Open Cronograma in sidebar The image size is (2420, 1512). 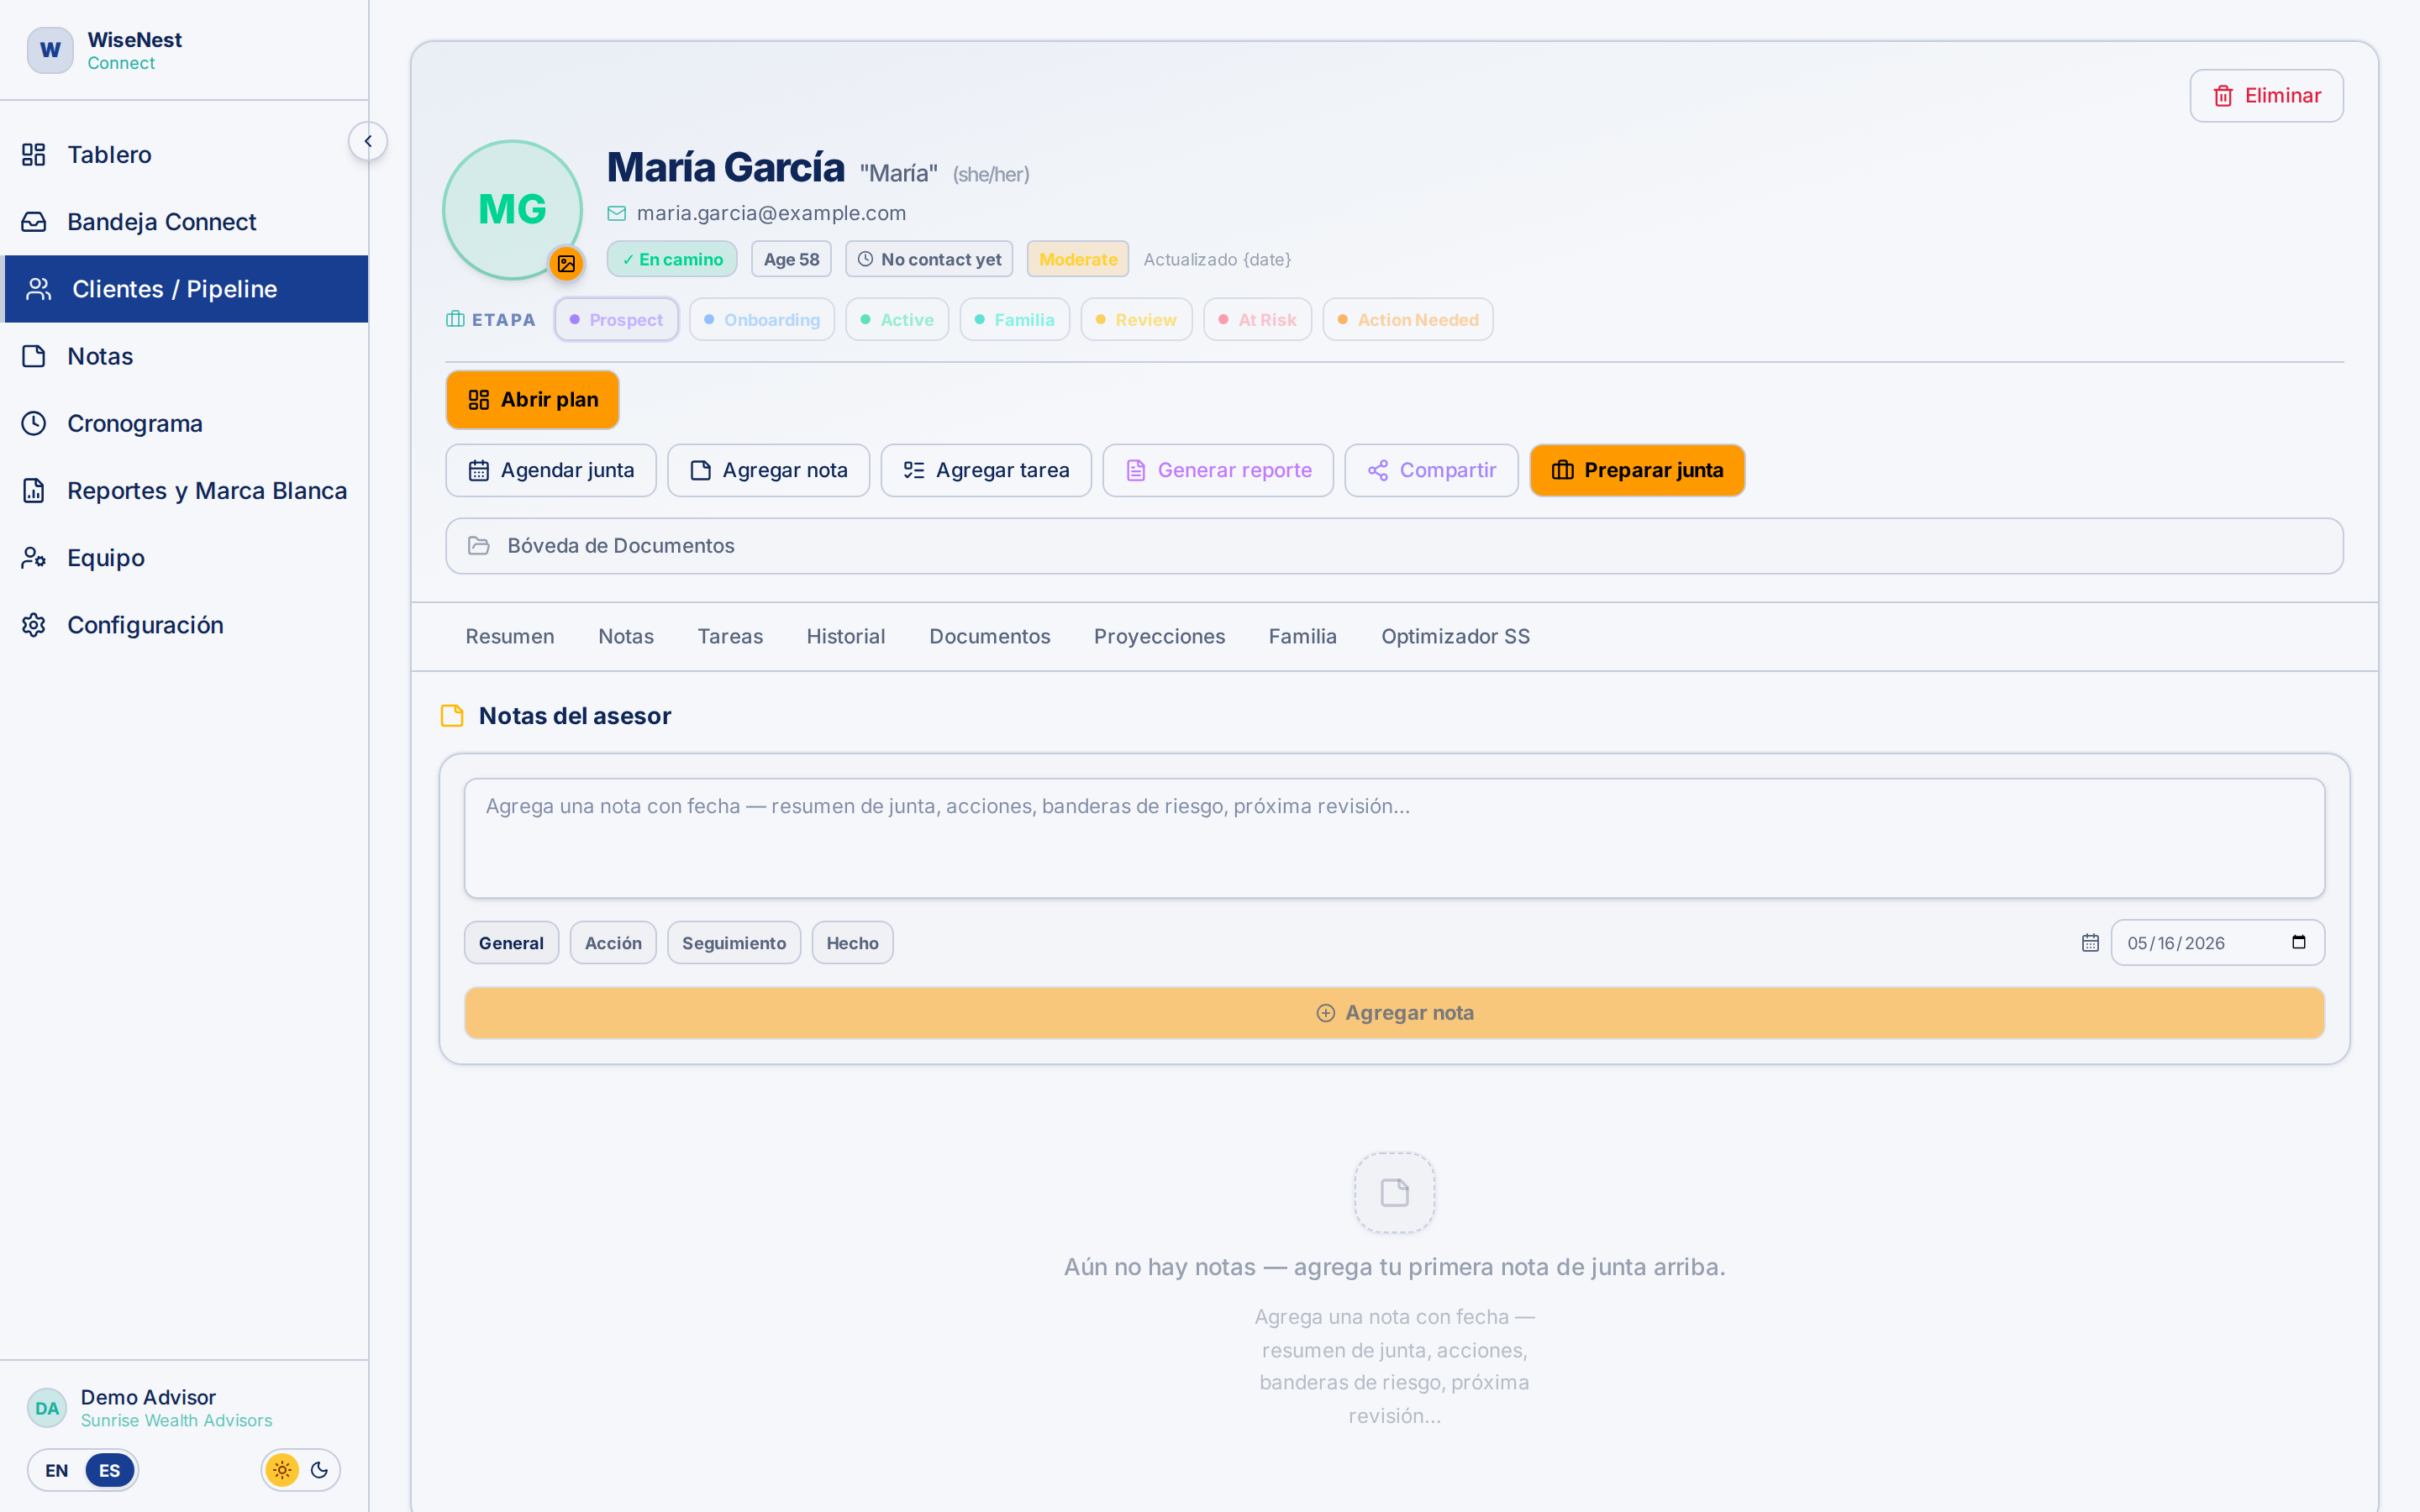[x=186, y=423]
